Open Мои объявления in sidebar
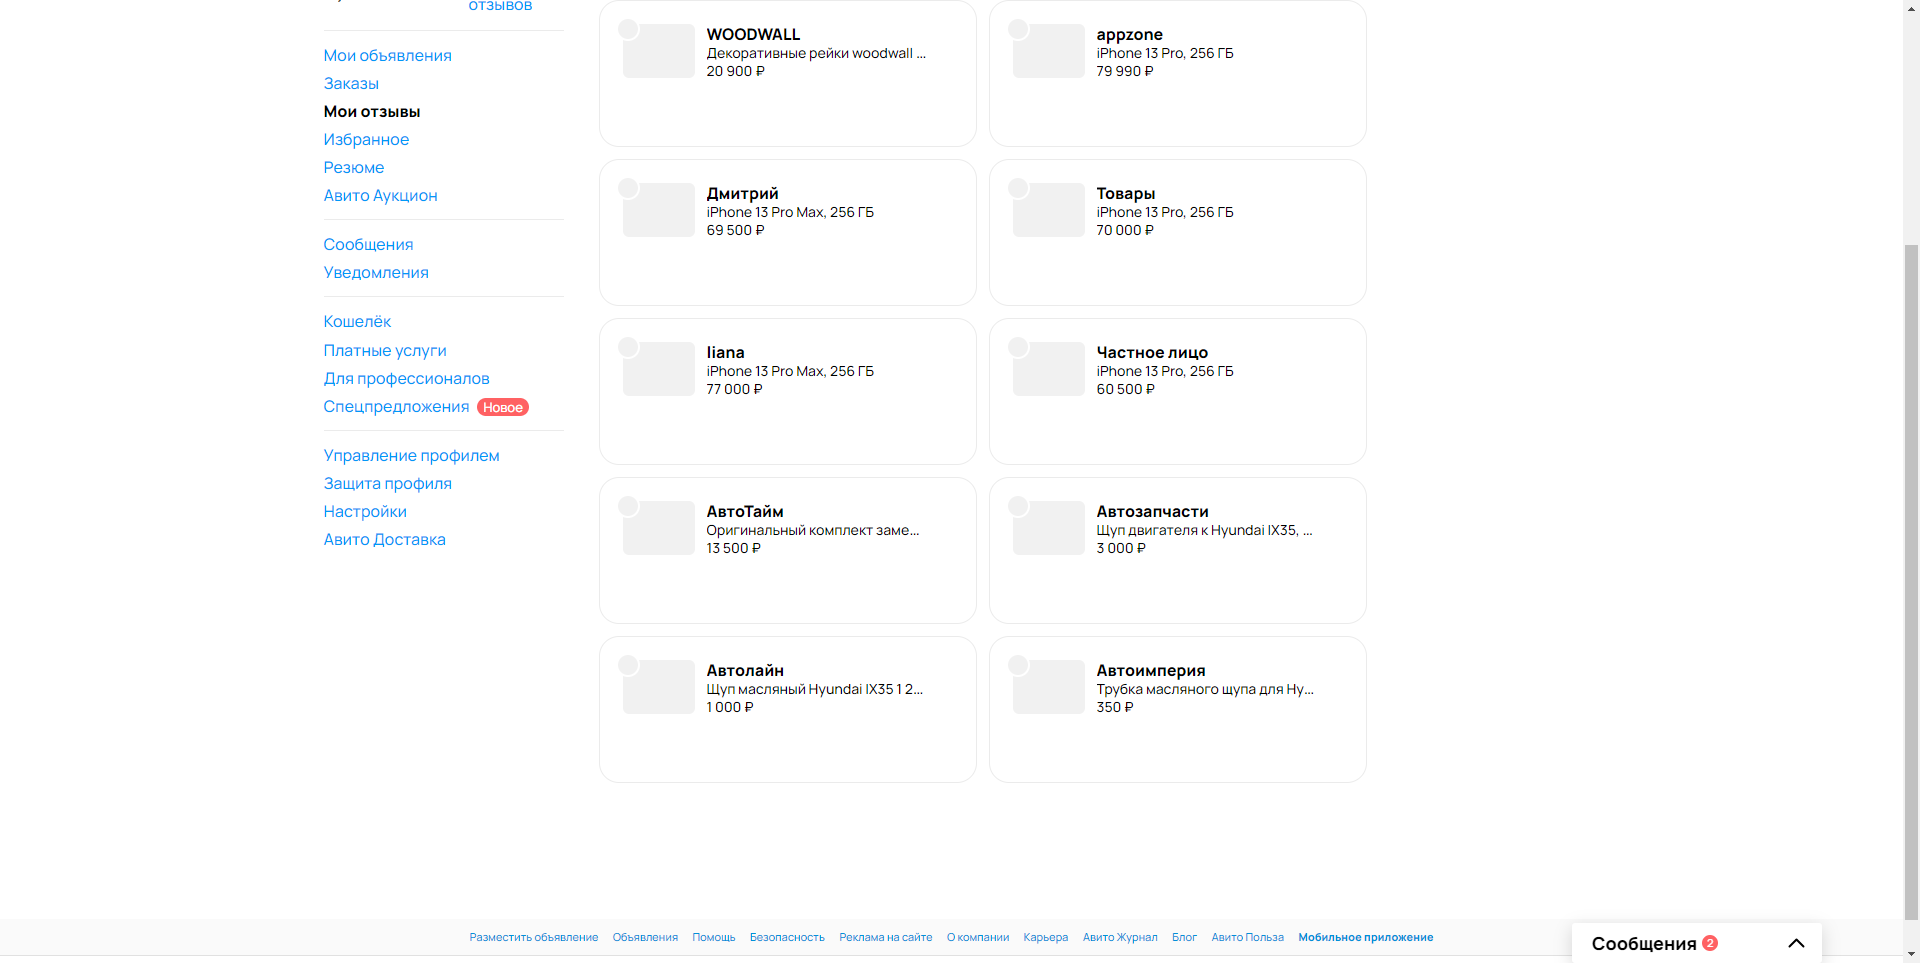Image resolution: width=1920 pixels, height=963 pixels. (x=387, y=55)
